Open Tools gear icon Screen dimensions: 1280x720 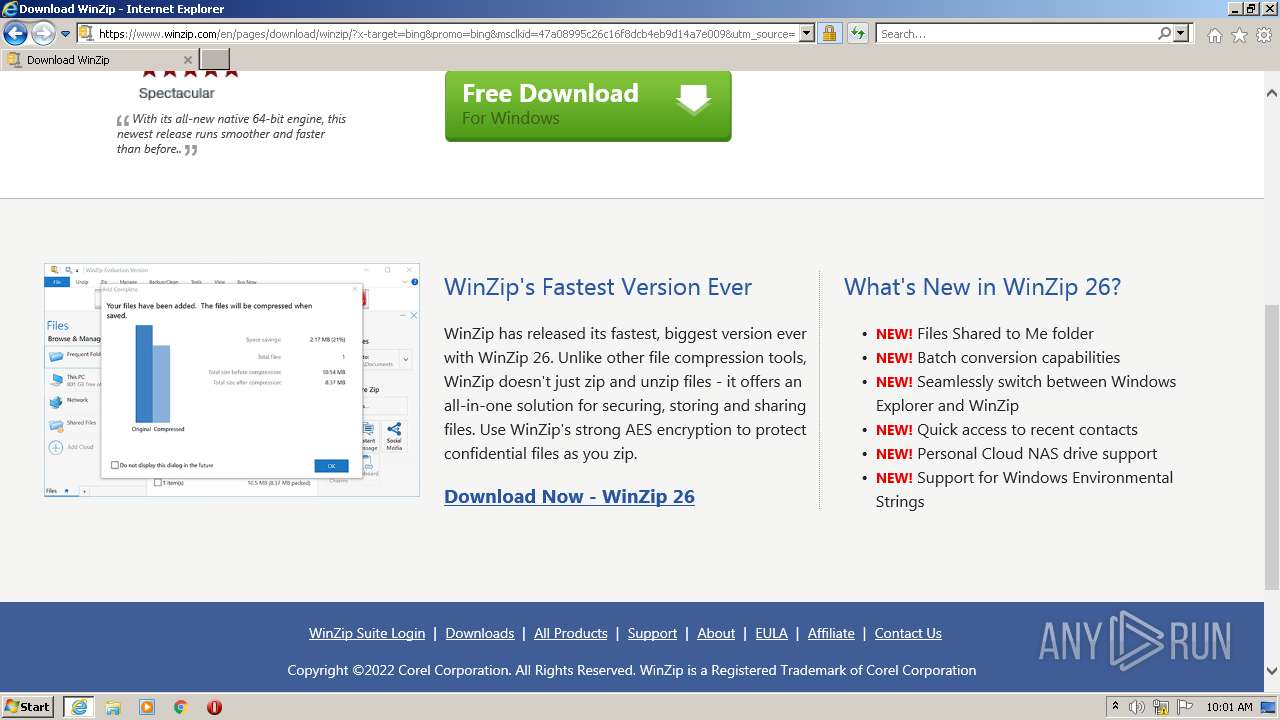(1264, 35)
